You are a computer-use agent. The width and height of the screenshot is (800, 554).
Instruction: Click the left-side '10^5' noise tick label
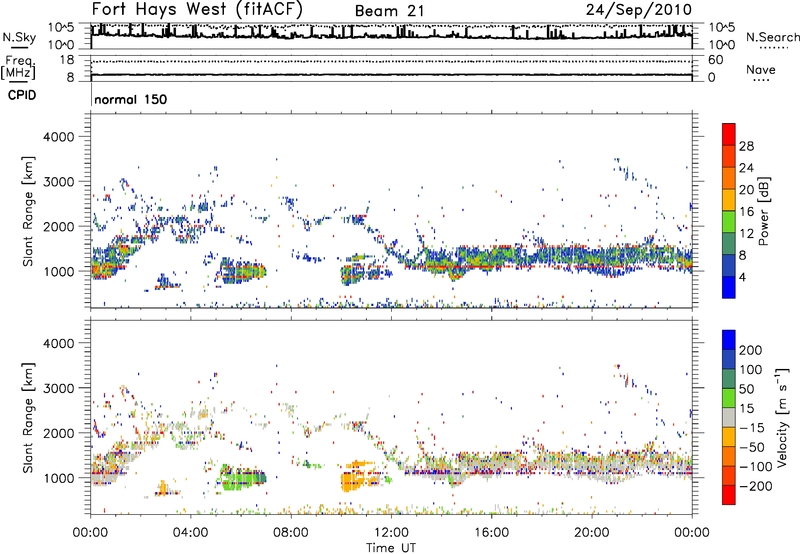point(61,28)
